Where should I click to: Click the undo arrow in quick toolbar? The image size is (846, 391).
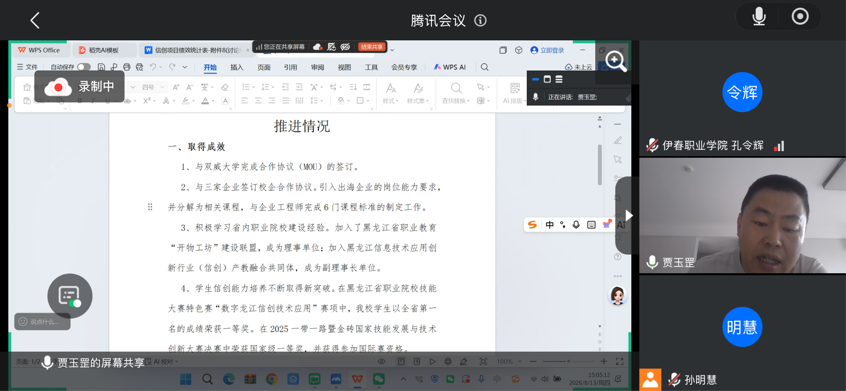pyautogui.click(x=153, y=67)
